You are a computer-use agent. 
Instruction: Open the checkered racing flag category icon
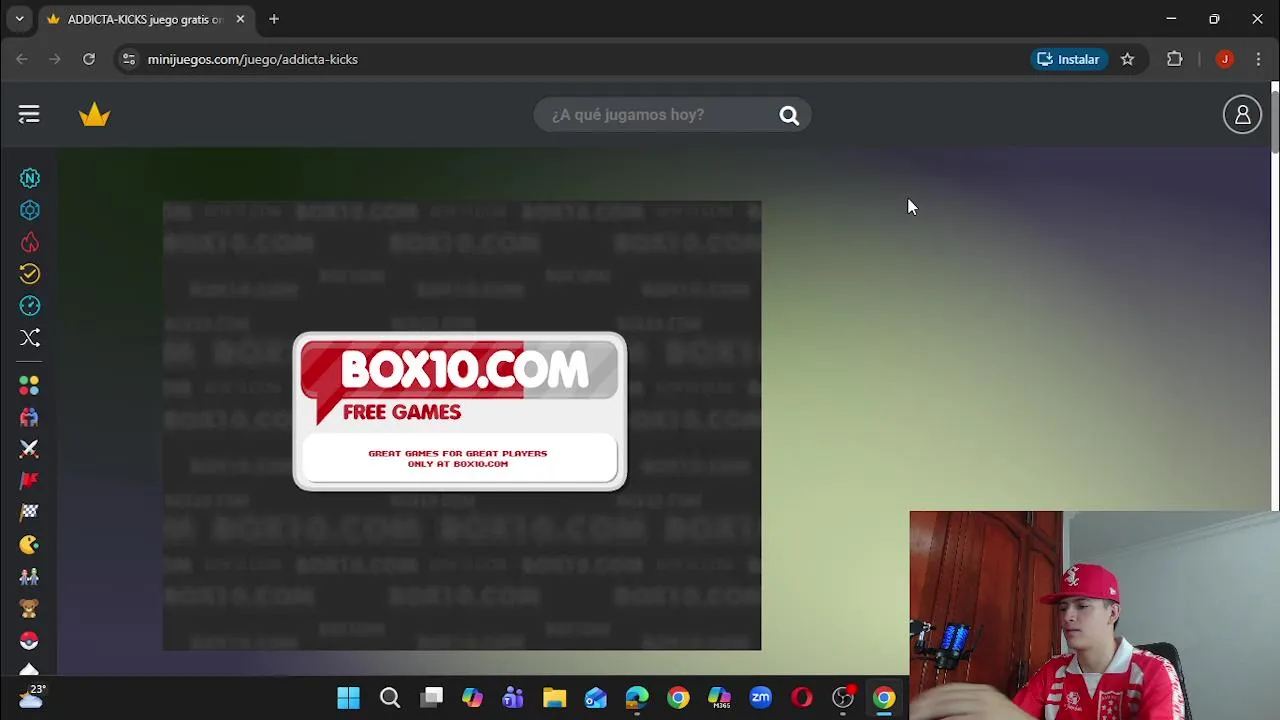tap(29, 513)
